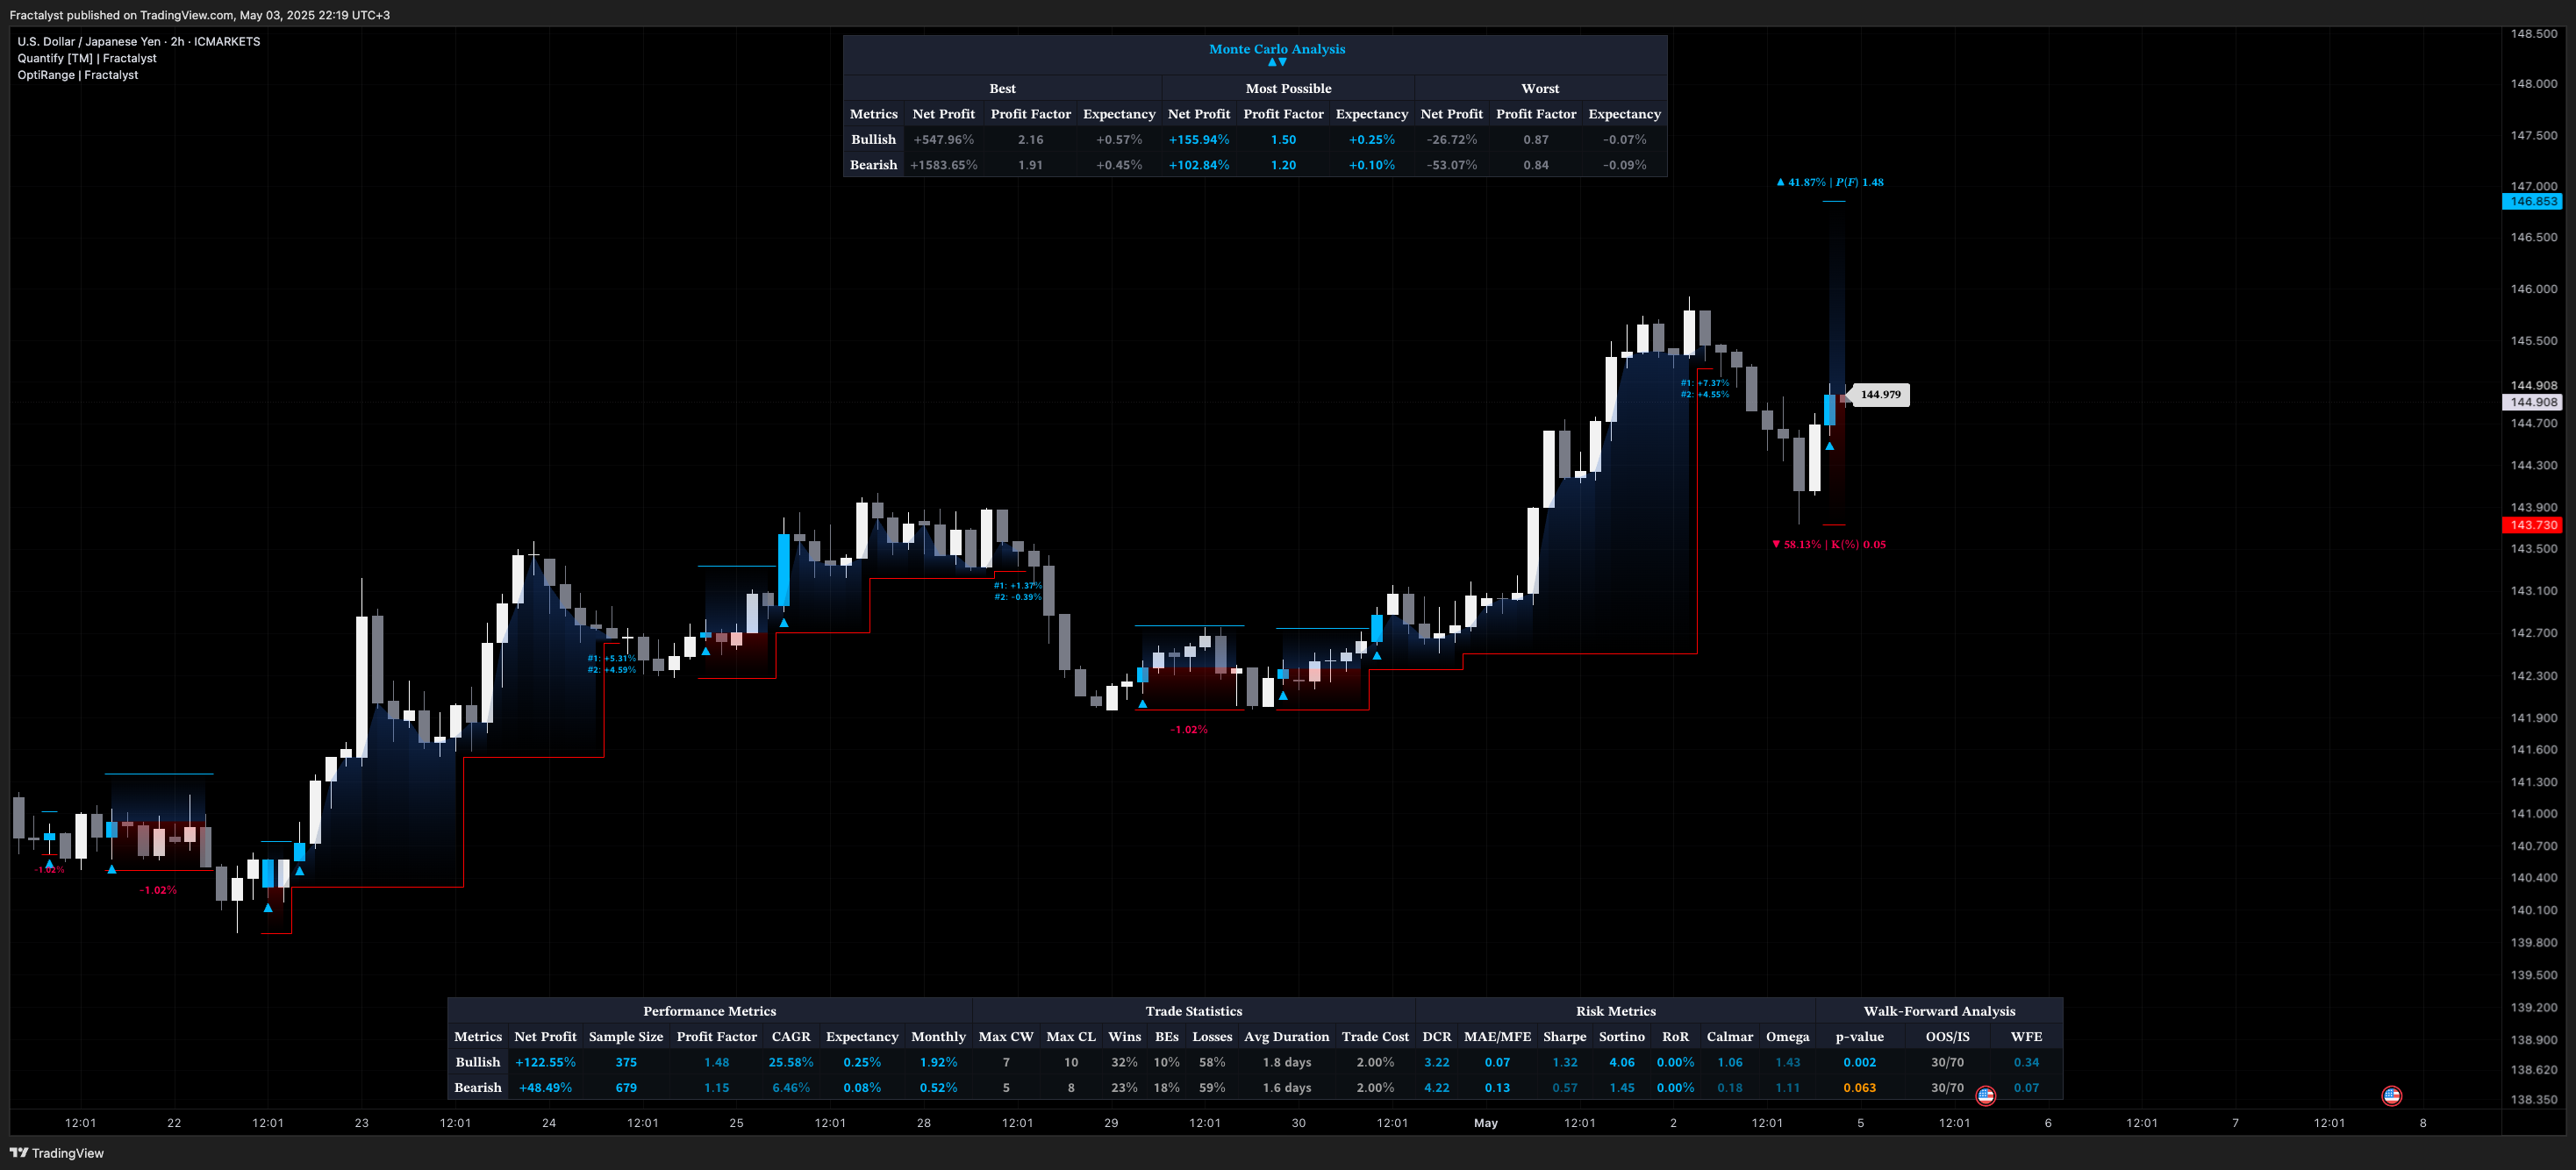This screenshot has width=2576, height=1170.
Task: Click Bearish net profit +48.49% cell
Action: (545, 1088)
